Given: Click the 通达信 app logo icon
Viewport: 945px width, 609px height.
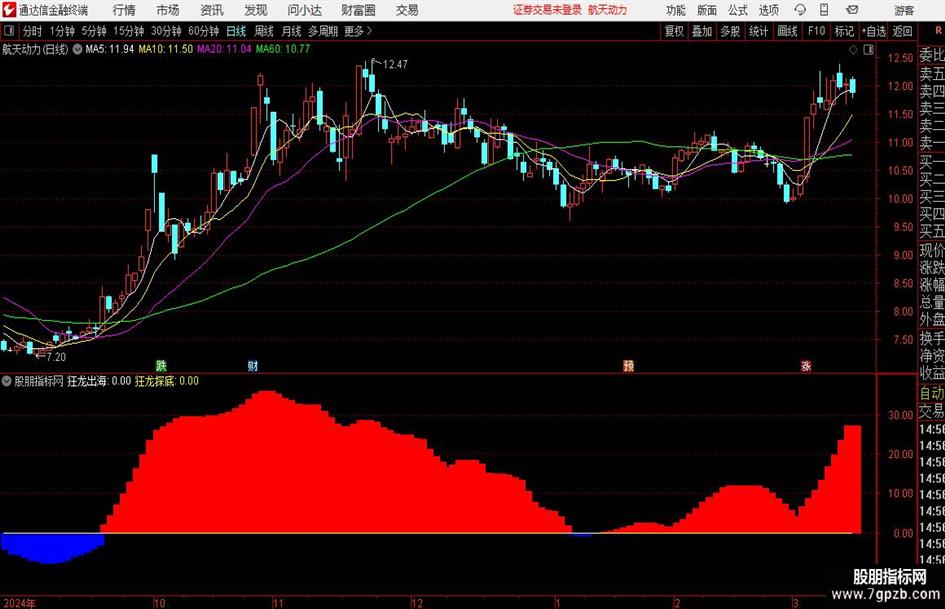Looking at the screenshot, I should pos(8,10).
